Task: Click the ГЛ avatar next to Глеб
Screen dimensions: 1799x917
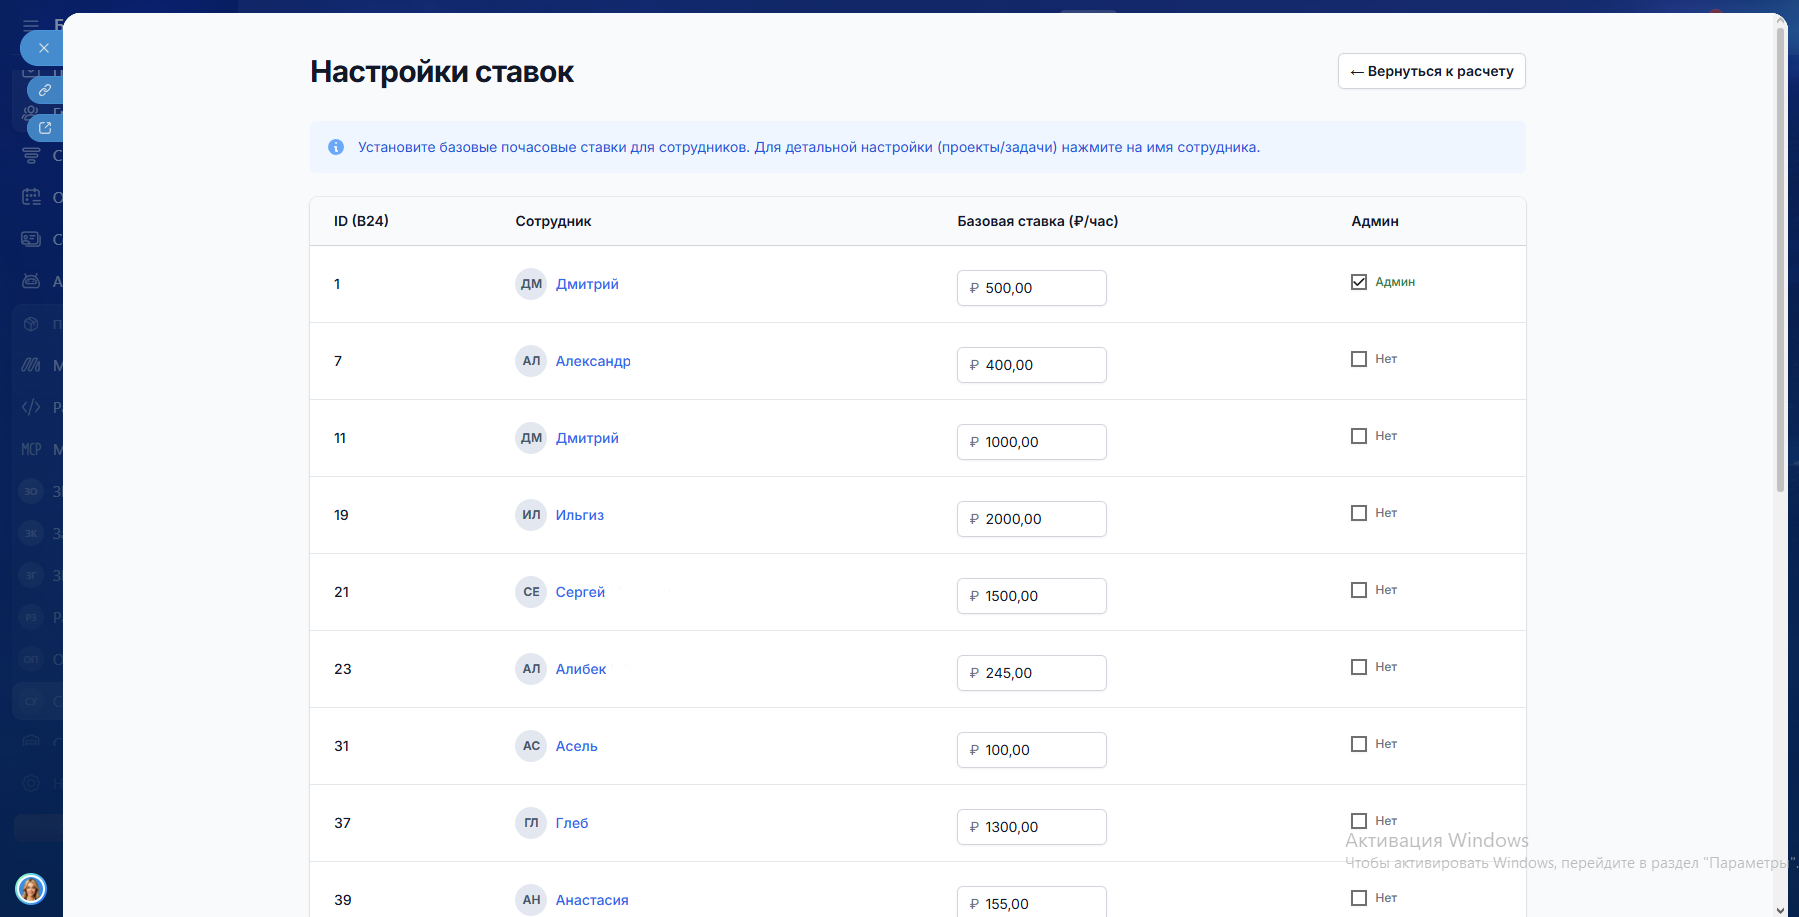Action: pos(531,823)
